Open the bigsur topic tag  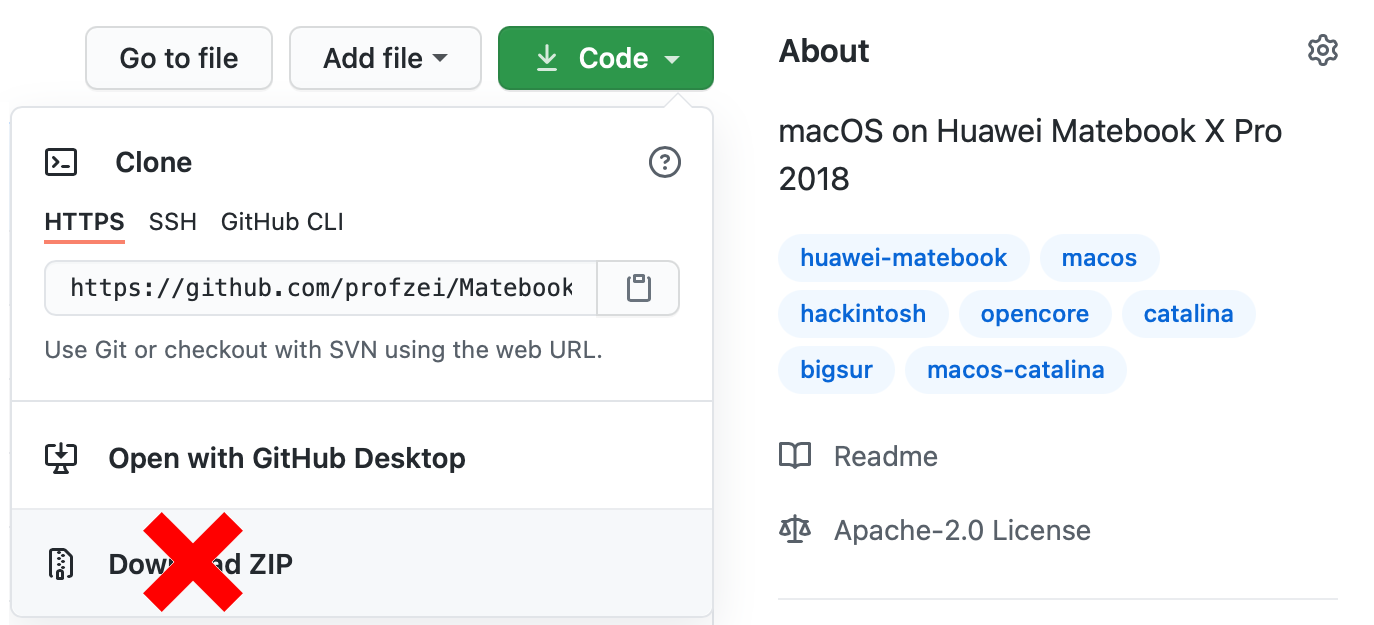point(837,370)
